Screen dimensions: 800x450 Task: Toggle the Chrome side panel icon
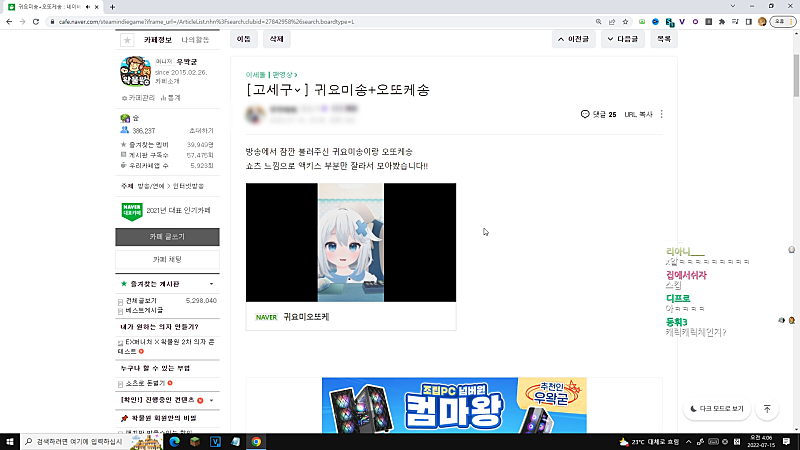click(x=748, y=22)
